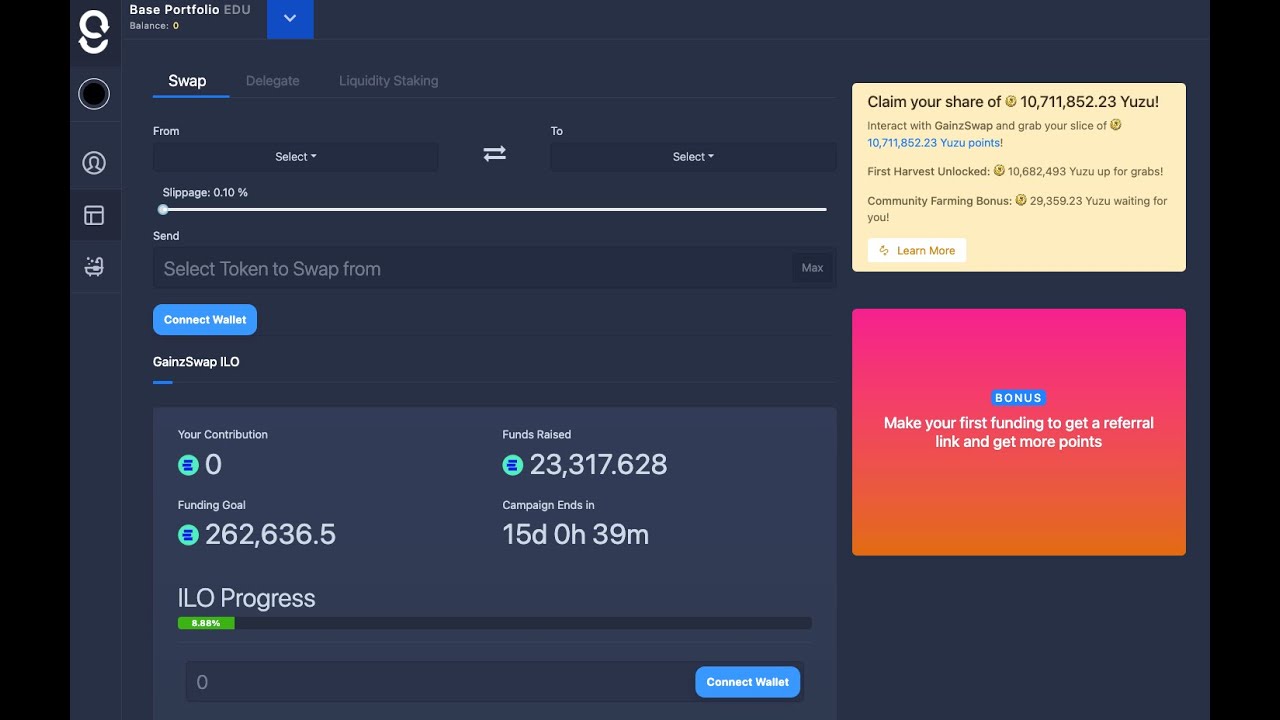Click the Funding Goal value 262,636.5
Image resolution: width=1280 pixels, height=720 pixels.
tap(270, 535)
